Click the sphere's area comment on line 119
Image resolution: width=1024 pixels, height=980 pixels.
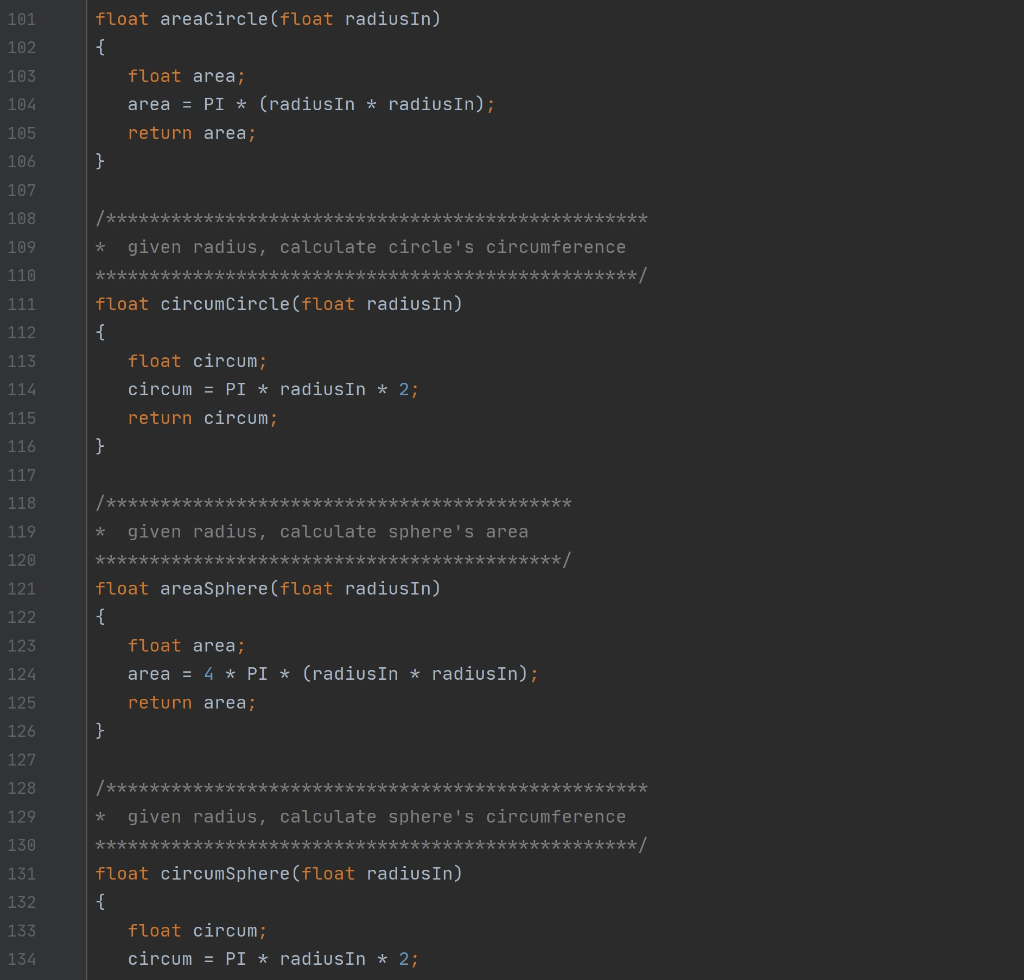310,531
